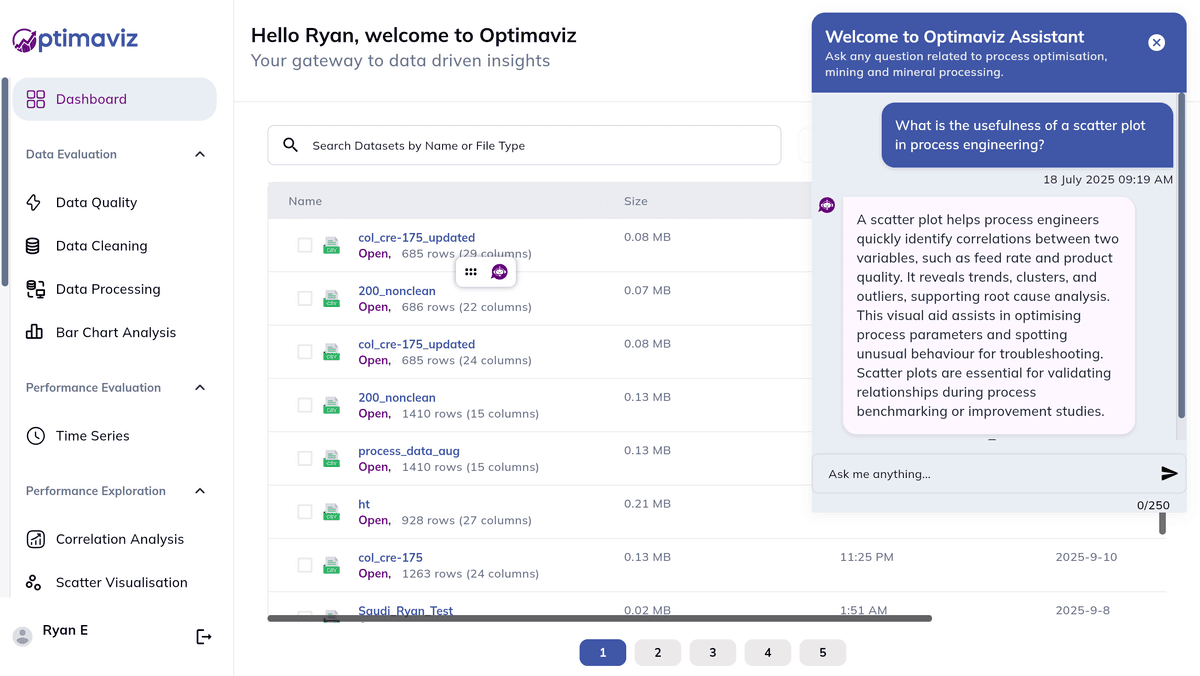The image size is (1200, 676).
Task: Click the Time Series clock icon
Action: (x=35, y=436)
